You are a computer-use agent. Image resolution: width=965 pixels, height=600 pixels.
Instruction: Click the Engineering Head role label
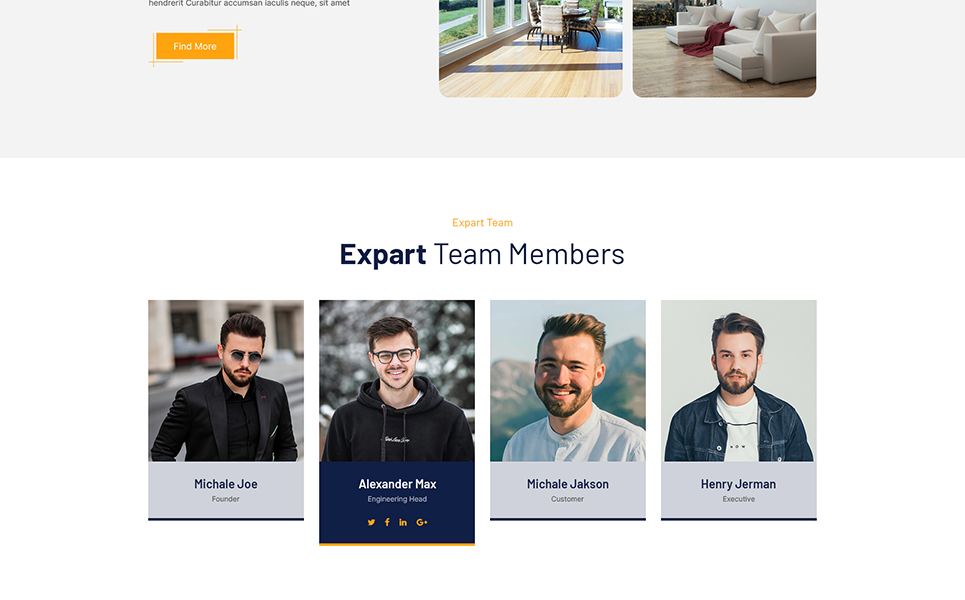point(397,499)
